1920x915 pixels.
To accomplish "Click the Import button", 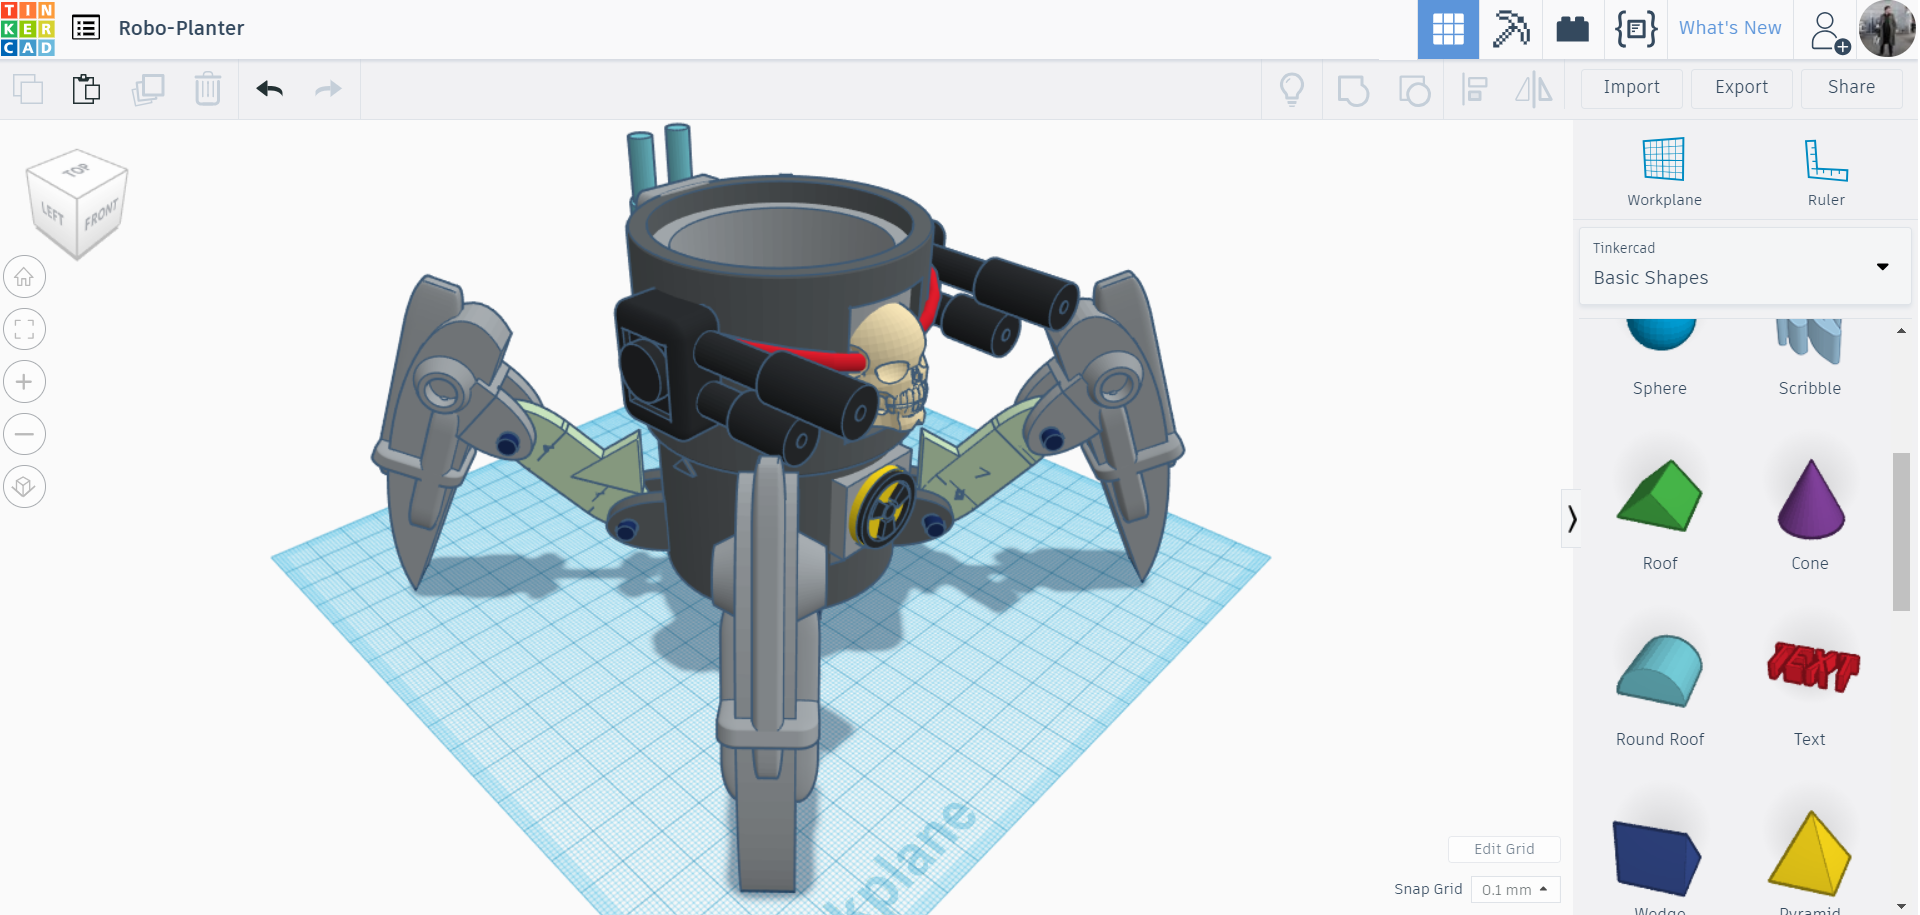I will [x=1632, y=88].
